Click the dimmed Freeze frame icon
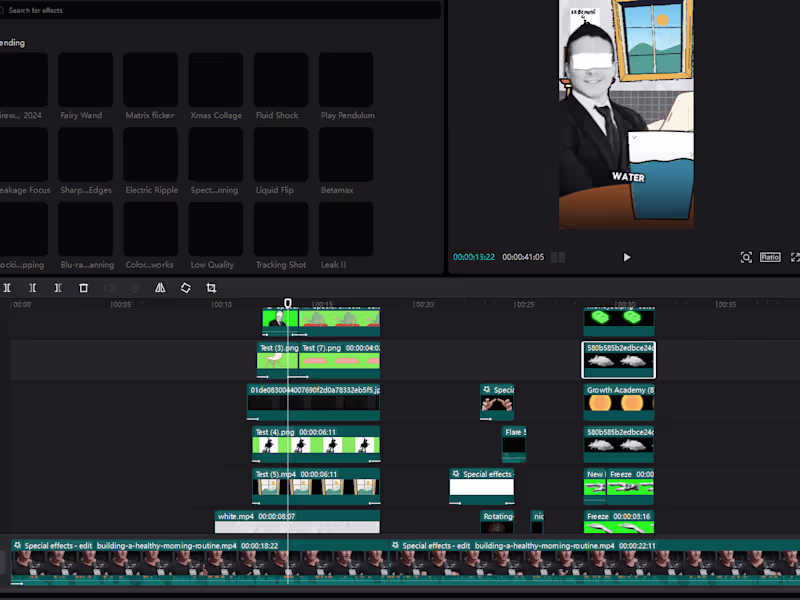Viewport: 800px width, 600px height. coord(109,288)
